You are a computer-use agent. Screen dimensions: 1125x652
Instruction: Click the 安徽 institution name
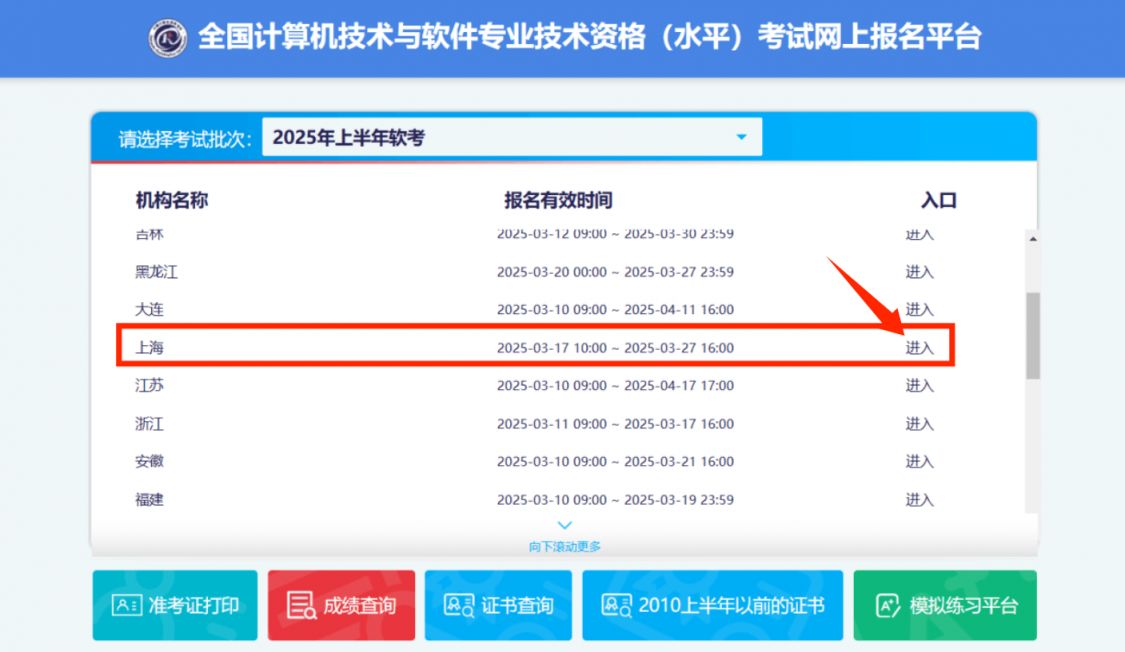pos(149,461)
